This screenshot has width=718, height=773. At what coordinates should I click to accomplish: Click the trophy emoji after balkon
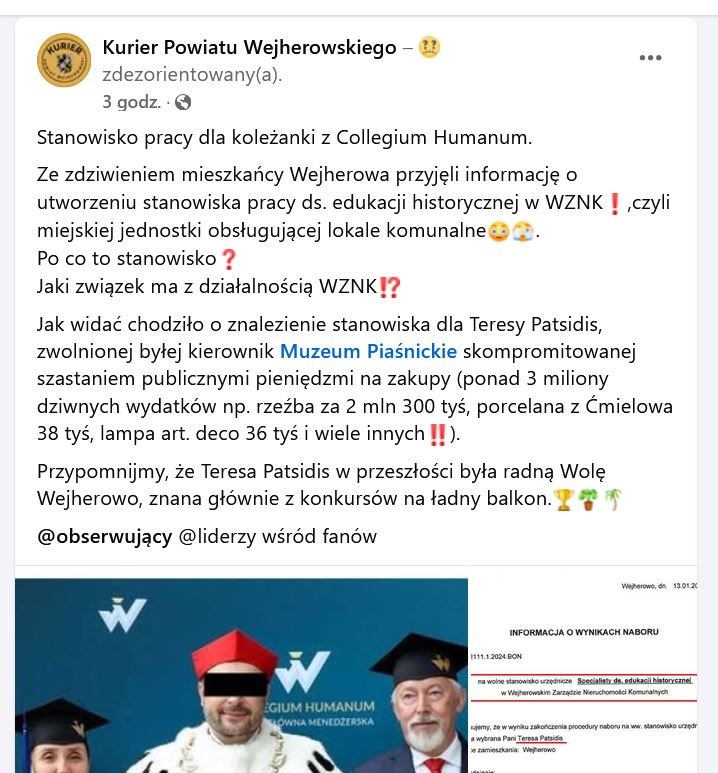[x=564, y=499]
